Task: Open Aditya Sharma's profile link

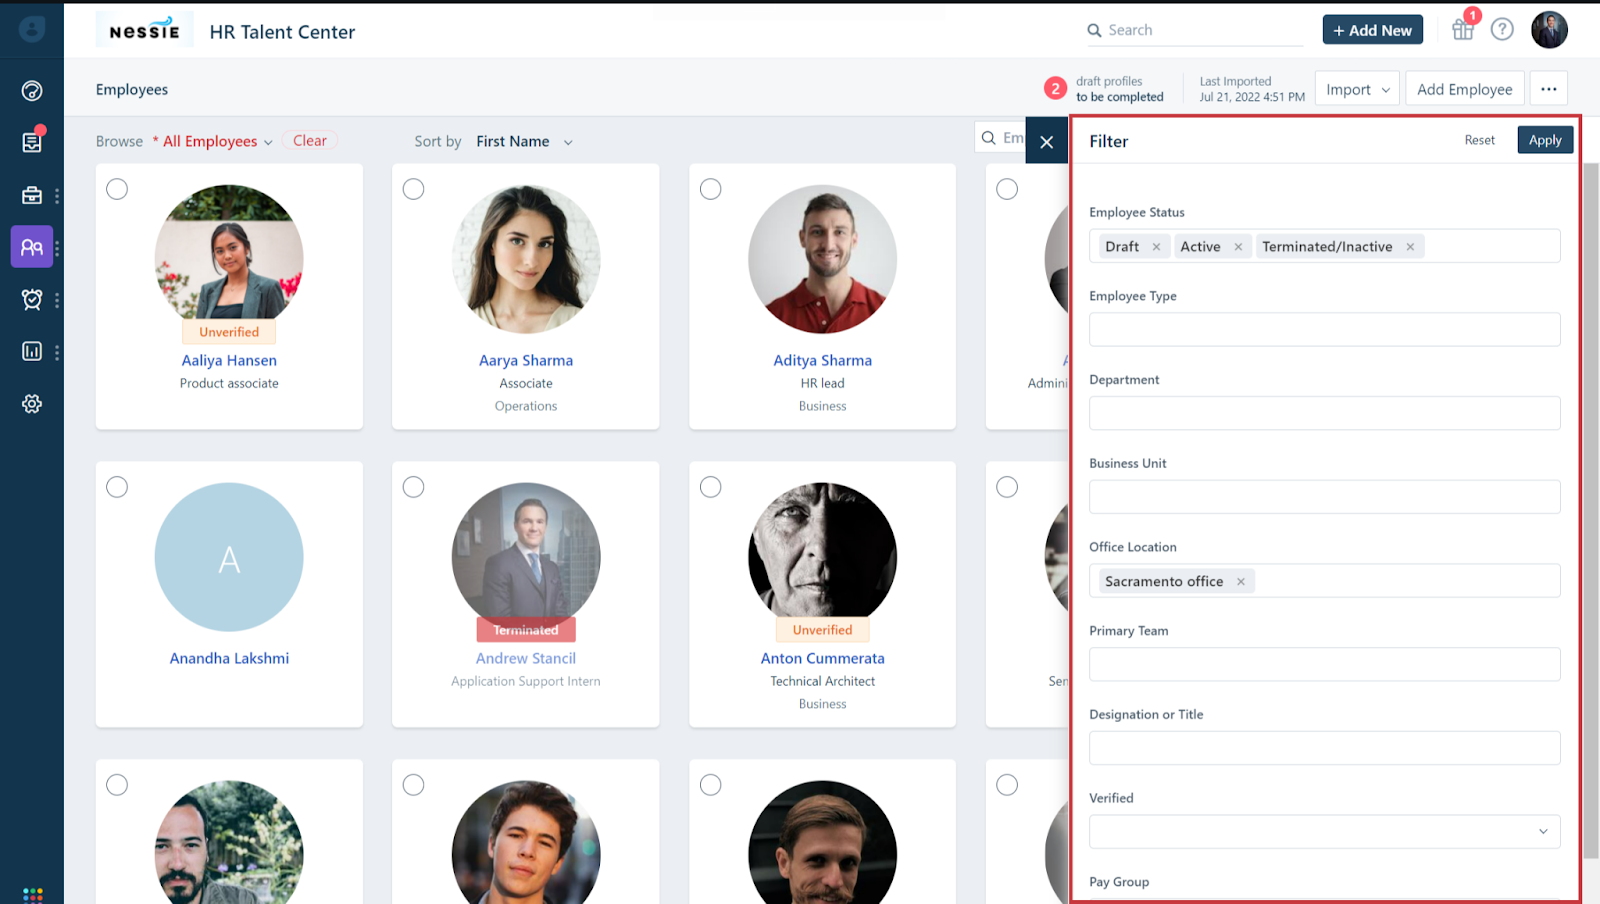Action: click(822, 360)
